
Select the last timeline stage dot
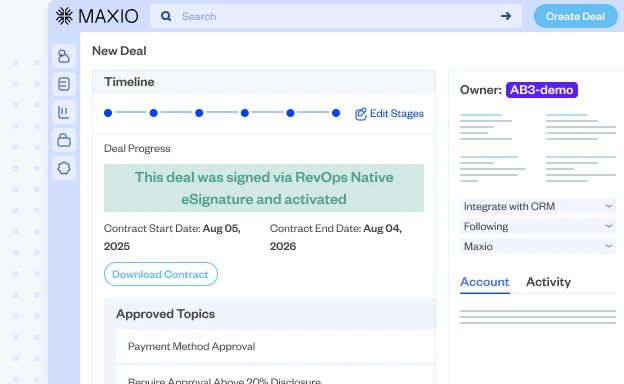point(336,113)
